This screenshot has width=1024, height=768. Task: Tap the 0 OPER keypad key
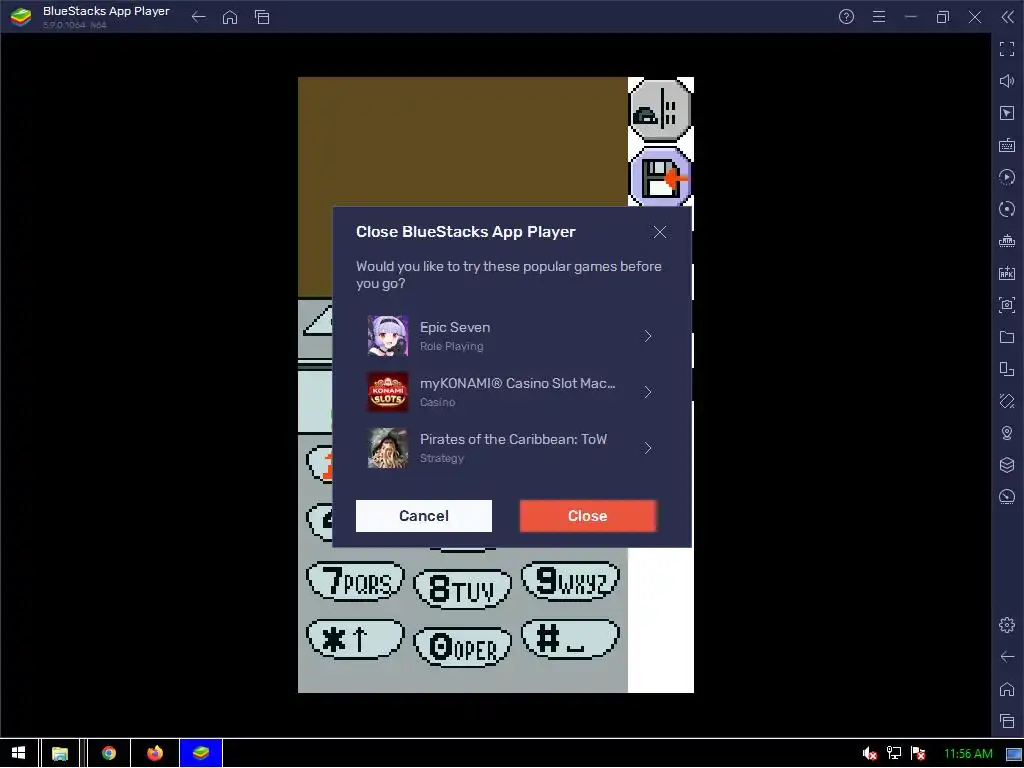[462, 647]
